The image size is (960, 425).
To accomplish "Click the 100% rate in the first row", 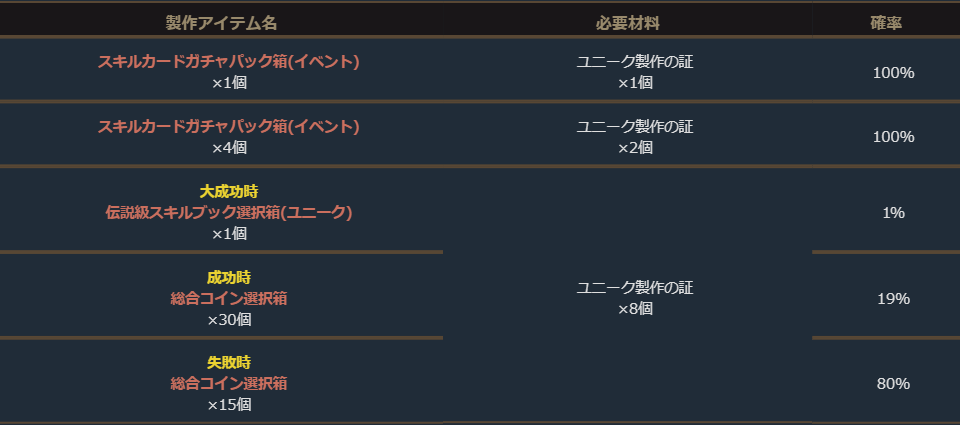I will coord(893,72).
